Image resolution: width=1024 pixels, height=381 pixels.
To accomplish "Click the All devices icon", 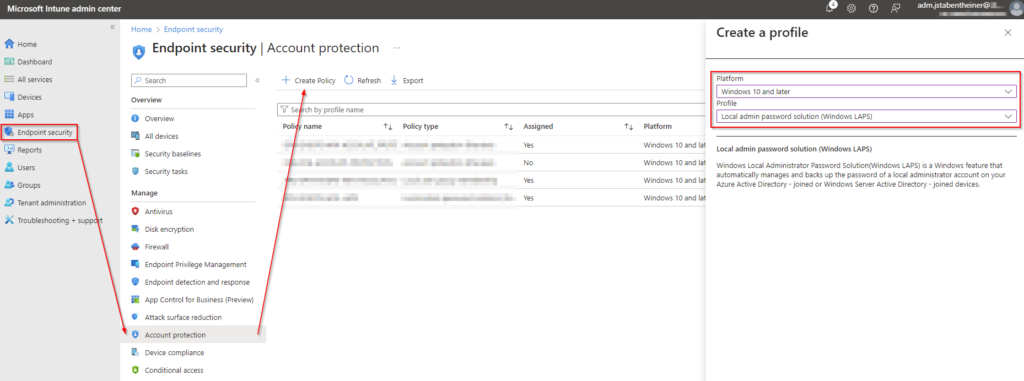I will pos(135,137).
